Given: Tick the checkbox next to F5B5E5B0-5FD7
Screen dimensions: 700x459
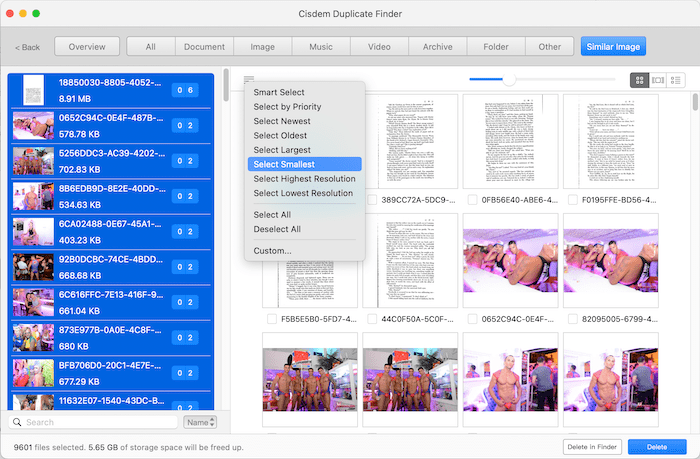Looking at the screenshot, I should 270,319.
